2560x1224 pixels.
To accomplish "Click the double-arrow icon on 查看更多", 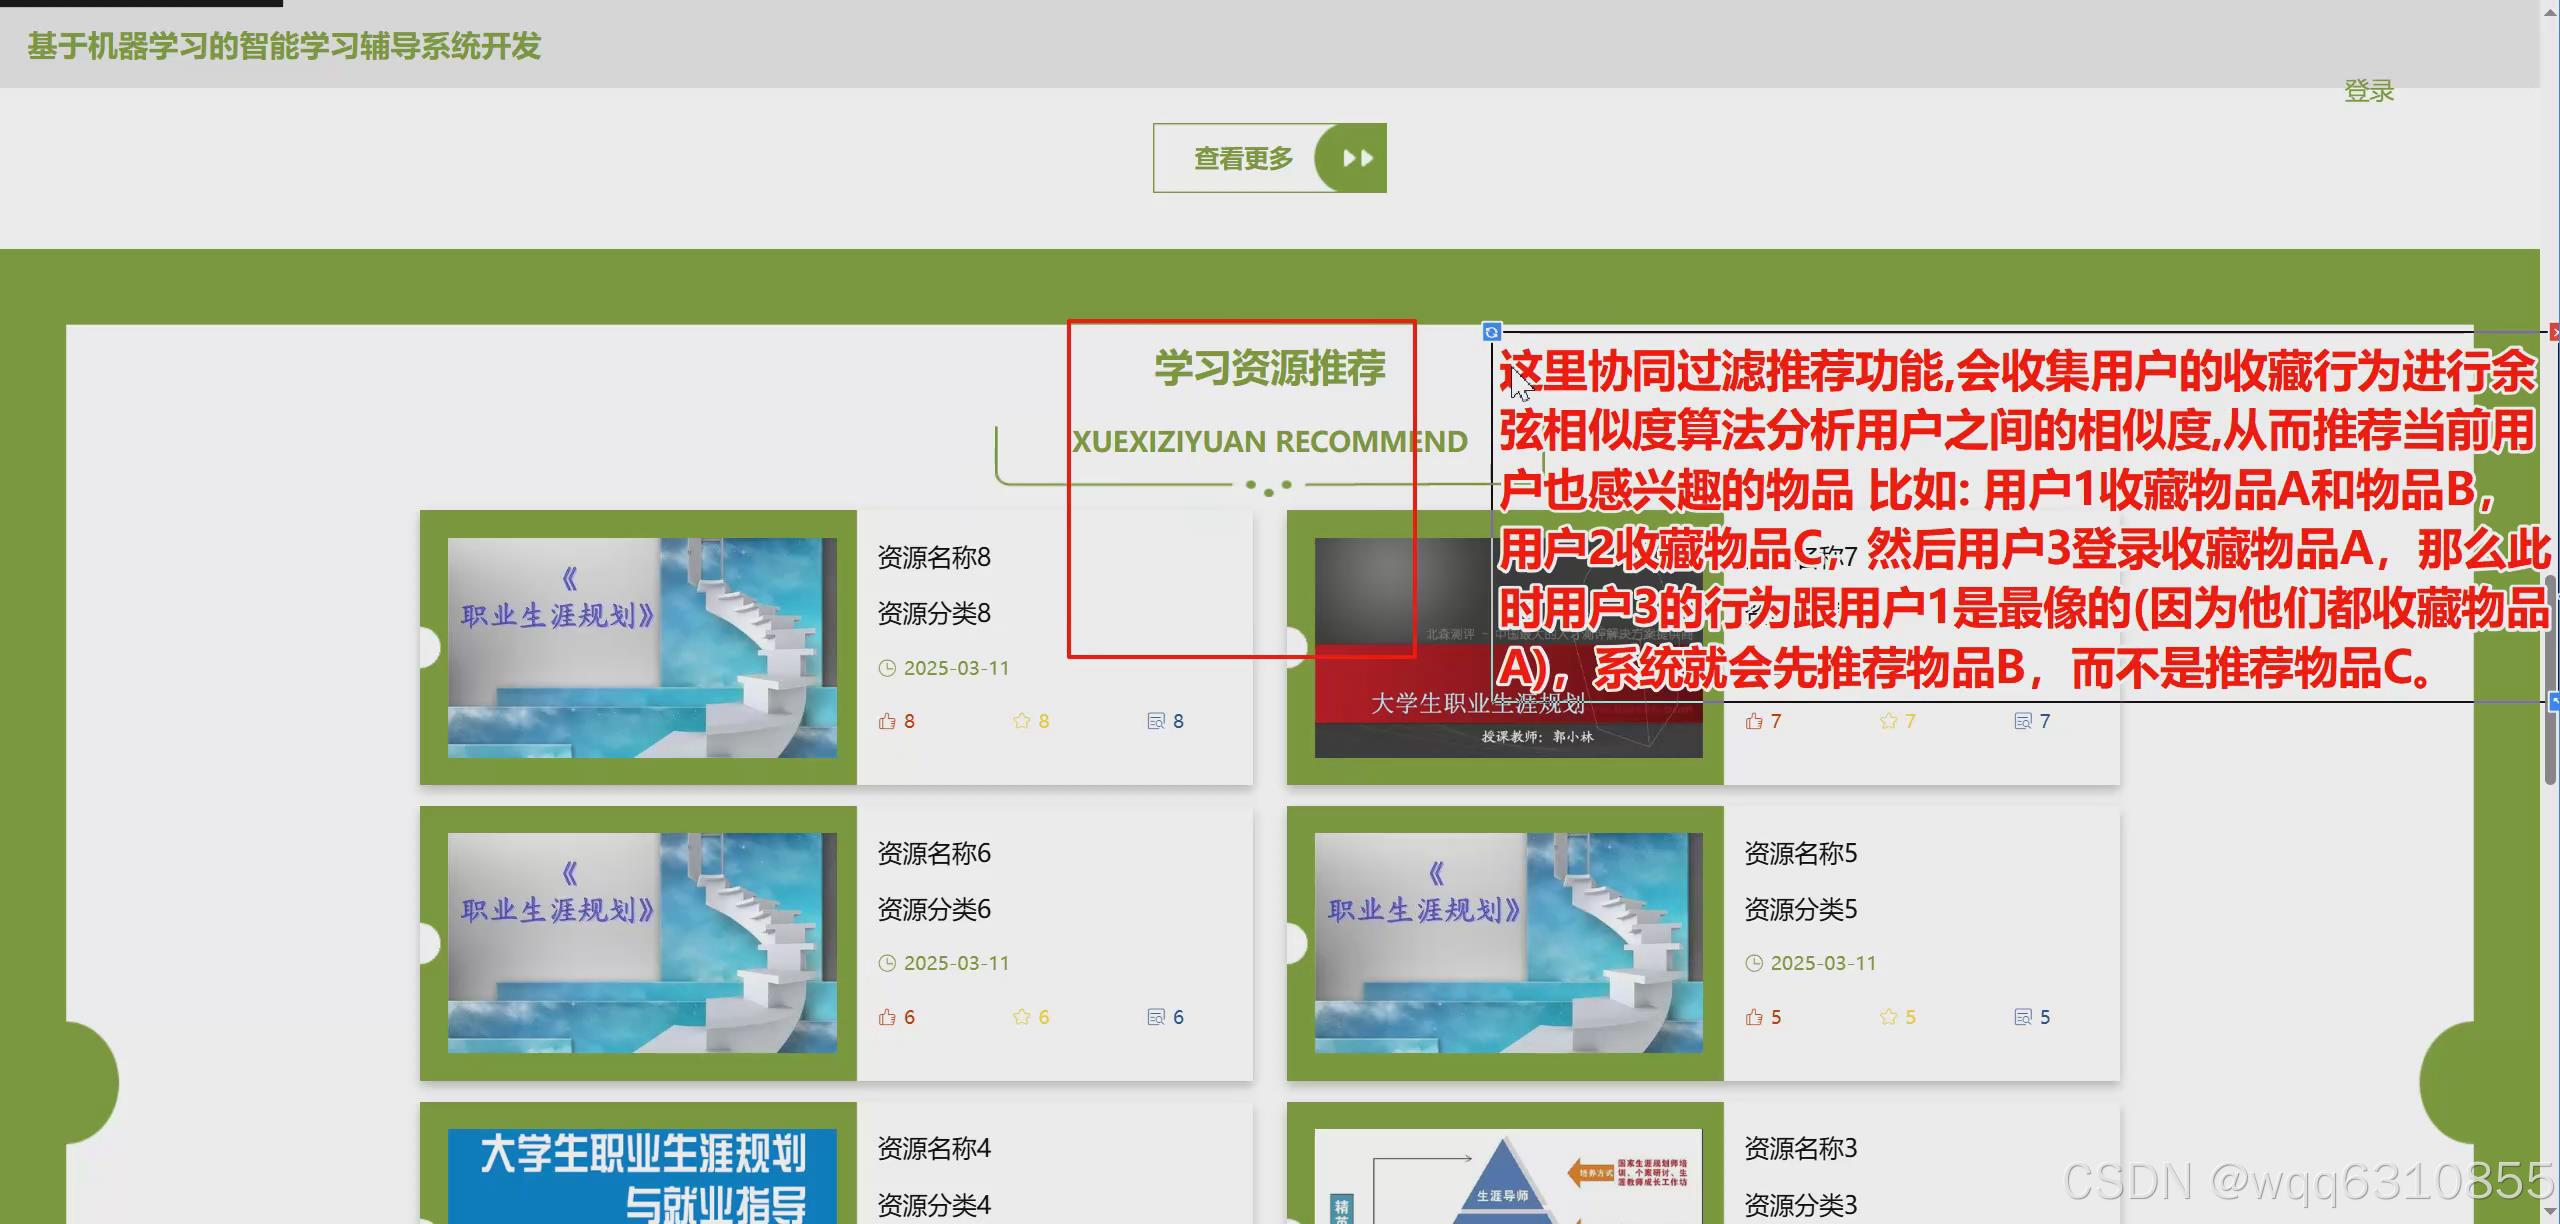I will point(1357,158).
